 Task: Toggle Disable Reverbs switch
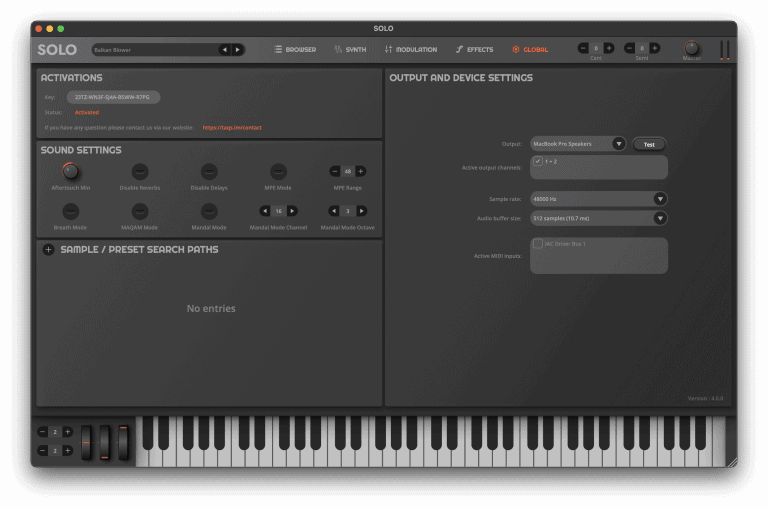140,171
